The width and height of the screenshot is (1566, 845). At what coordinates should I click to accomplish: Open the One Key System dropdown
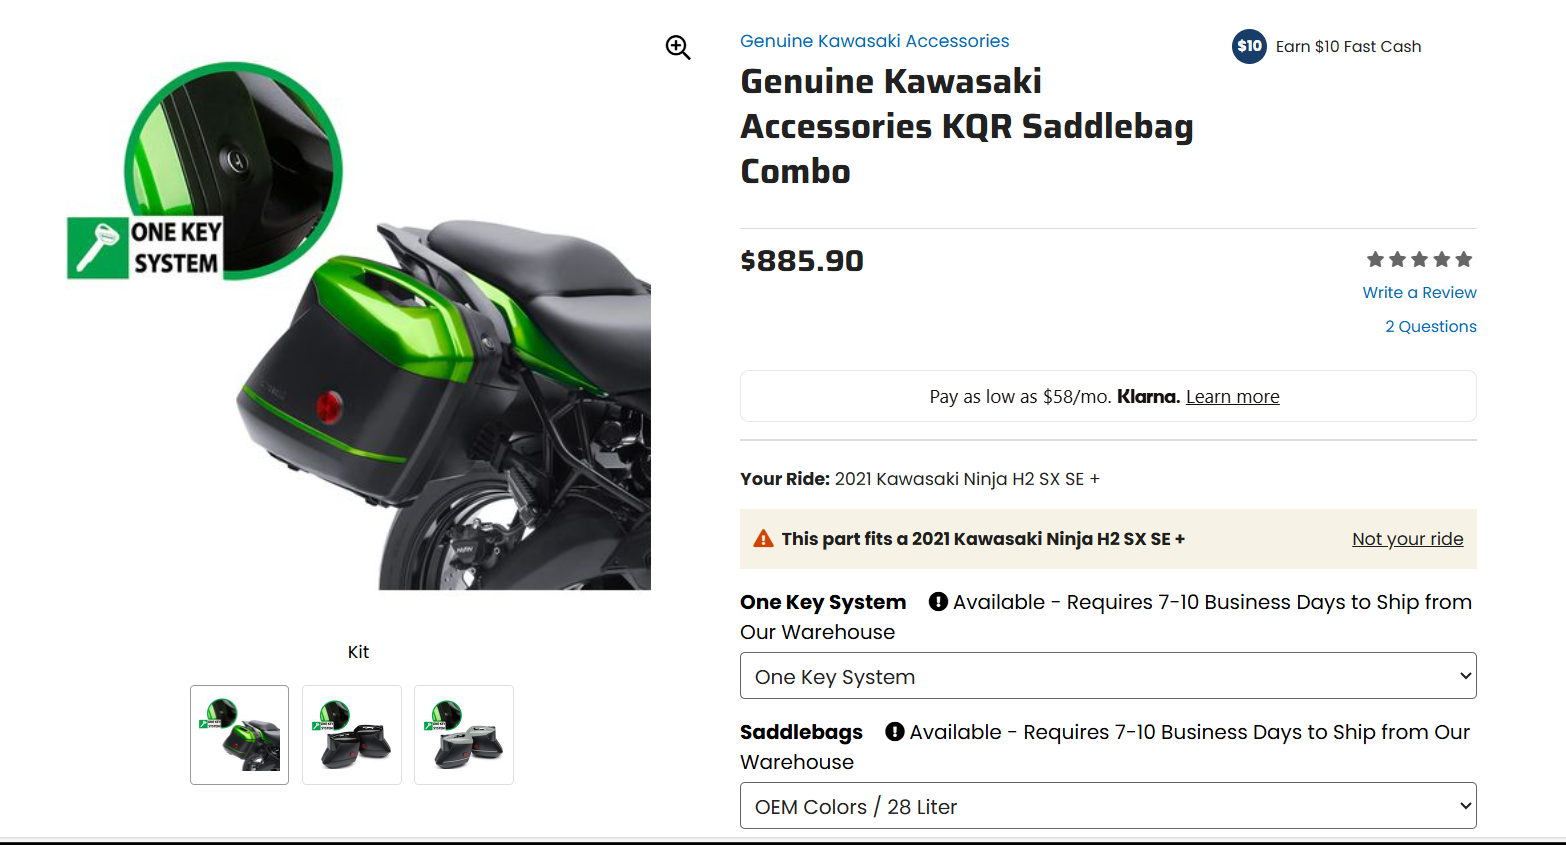(x=1108, y=676)
